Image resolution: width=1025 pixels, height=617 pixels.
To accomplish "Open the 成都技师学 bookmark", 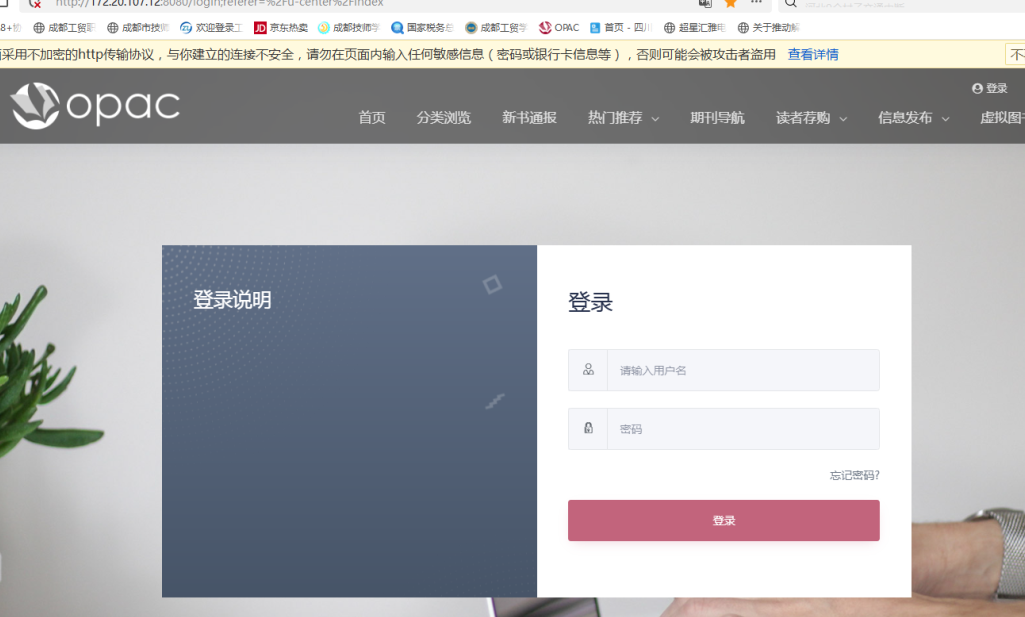I will (x=348, y=27).
